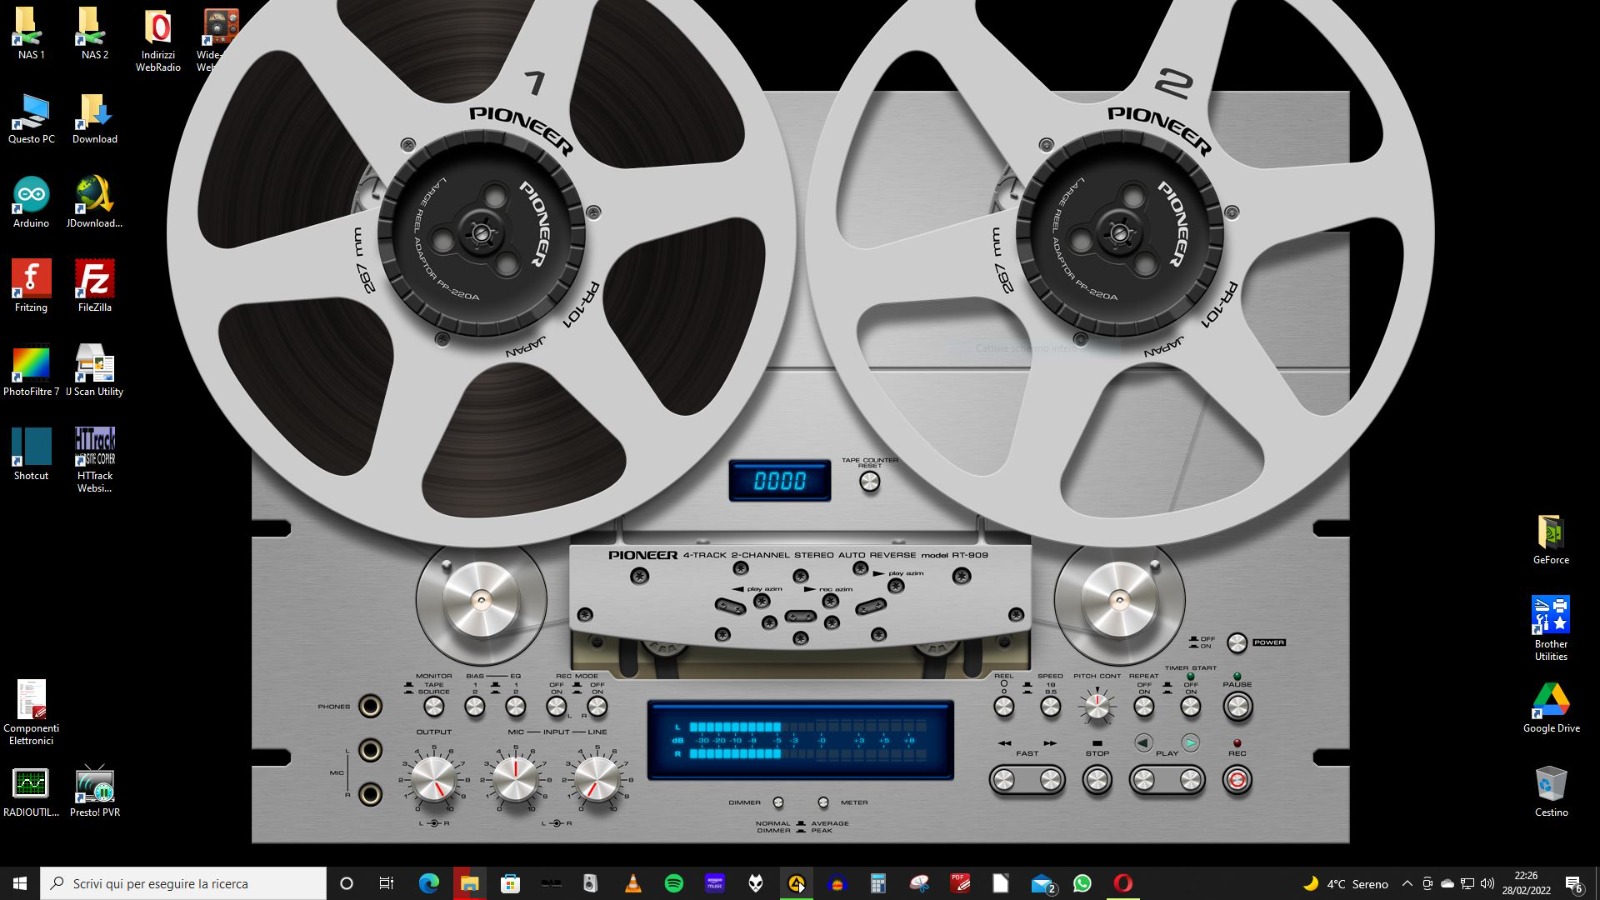
Task: Click the taskbar search box
Action: click(183, 883)
